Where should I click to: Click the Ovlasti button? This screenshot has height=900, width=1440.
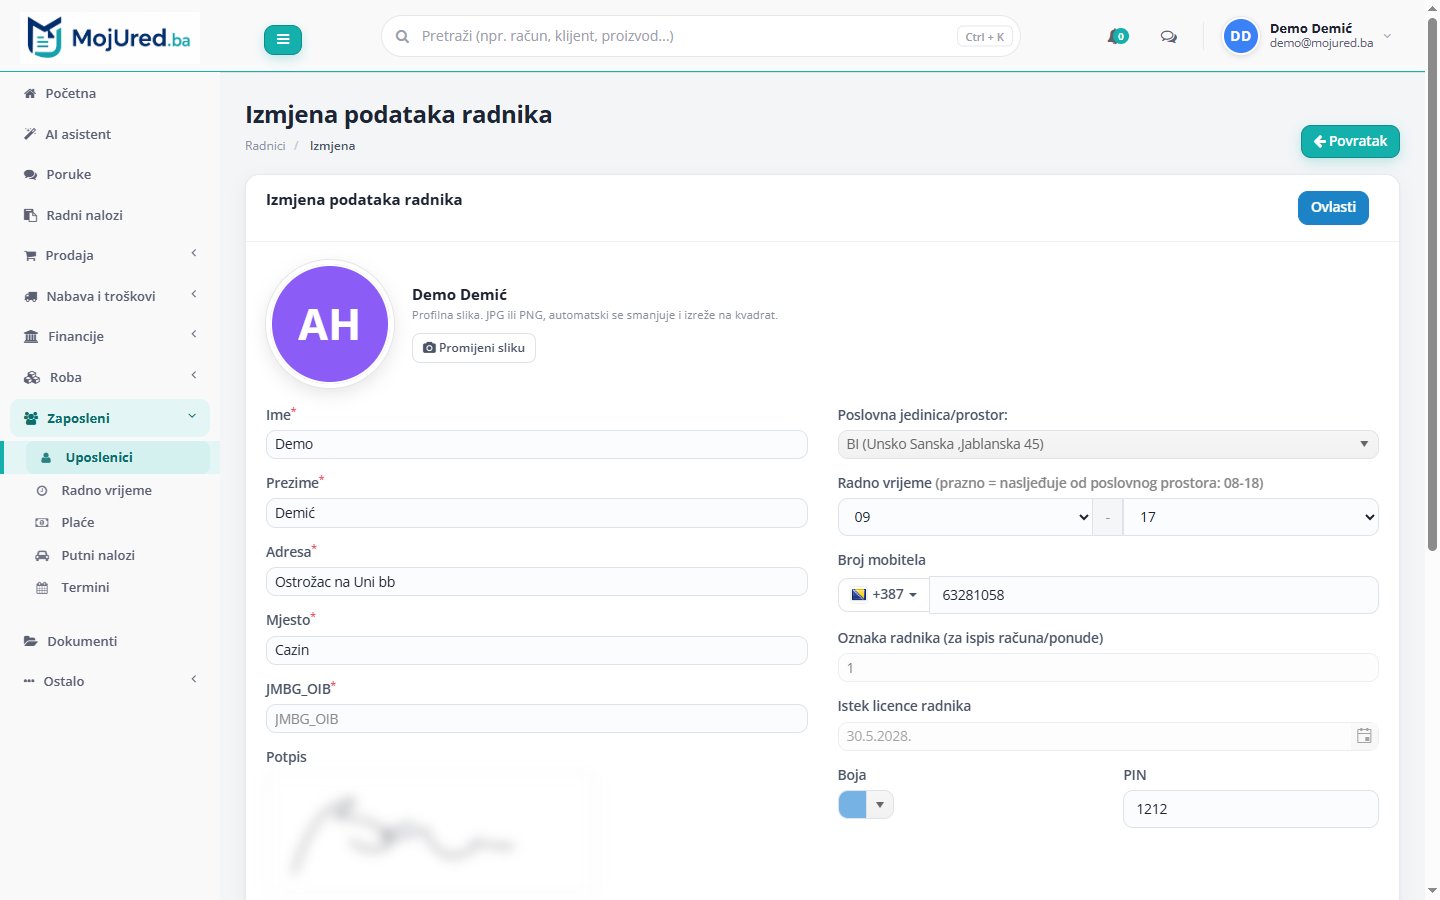point(1333,207)
